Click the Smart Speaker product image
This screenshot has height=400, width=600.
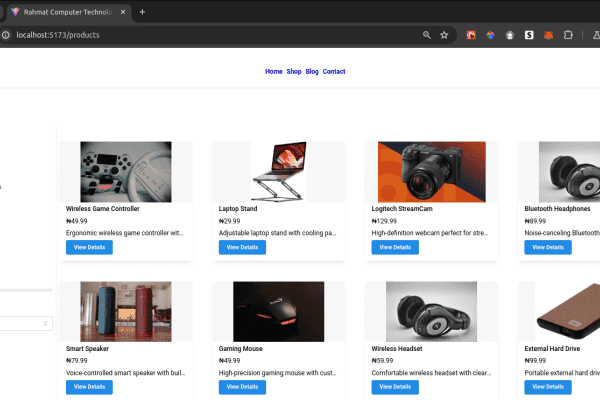click(x=126, y=312)
